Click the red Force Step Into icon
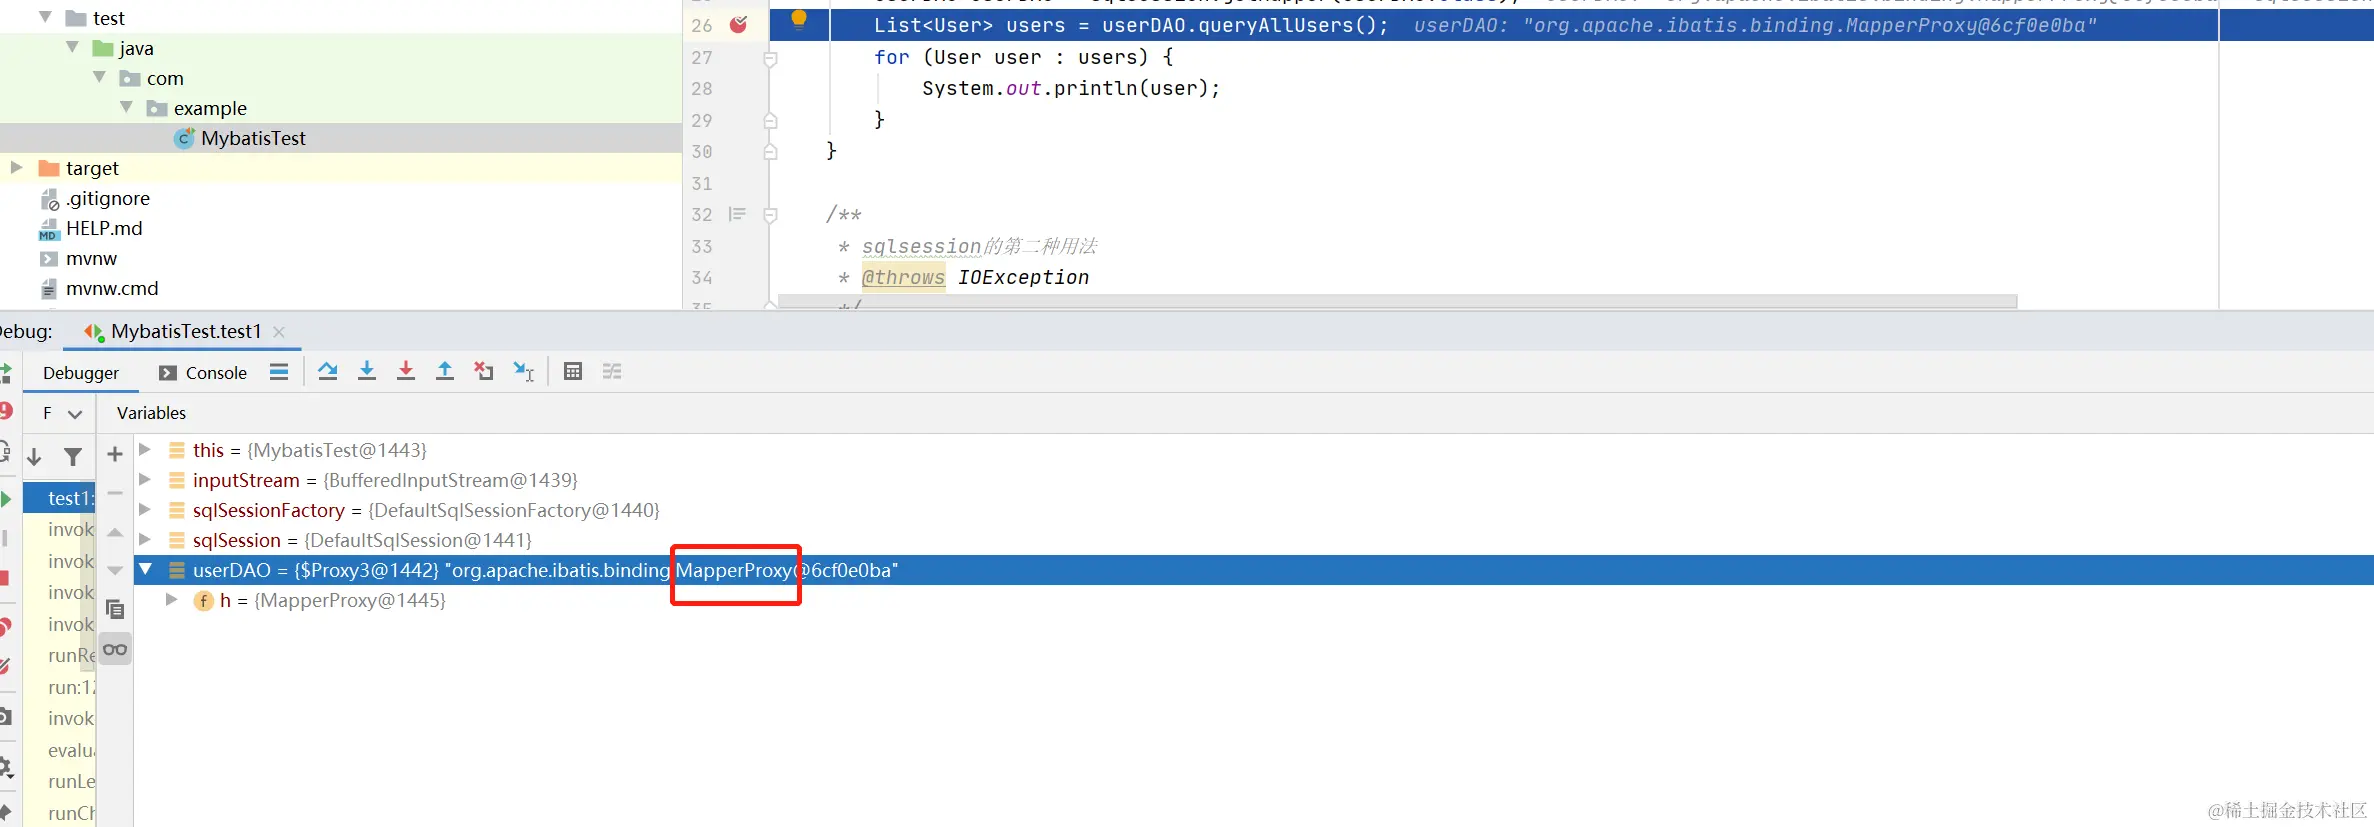 pyautogui.click(x=406, y=372)
